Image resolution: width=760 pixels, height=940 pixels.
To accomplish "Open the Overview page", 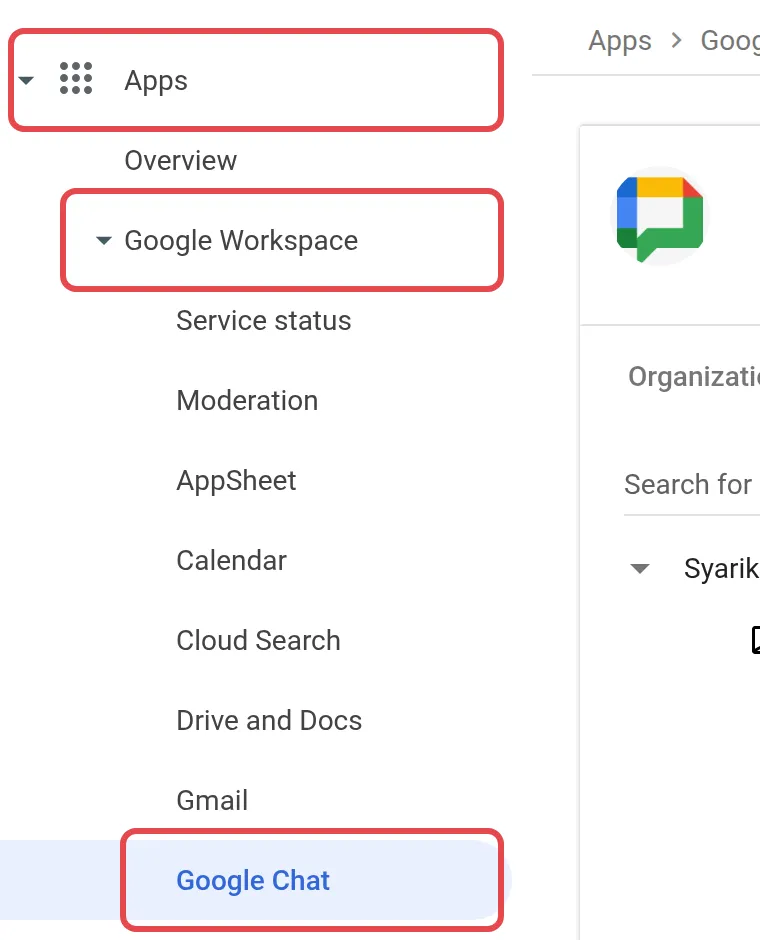I will tap(180, 161).
